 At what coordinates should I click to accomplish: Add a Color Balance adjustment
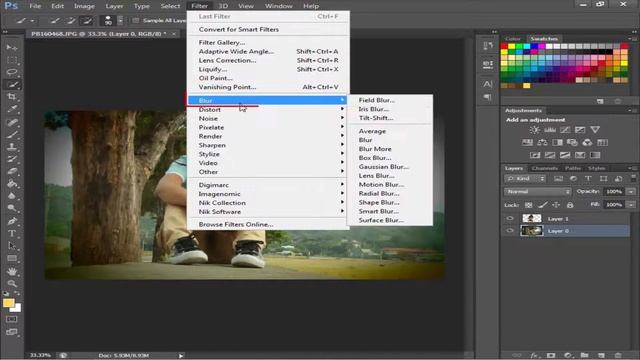pos(542,142)
